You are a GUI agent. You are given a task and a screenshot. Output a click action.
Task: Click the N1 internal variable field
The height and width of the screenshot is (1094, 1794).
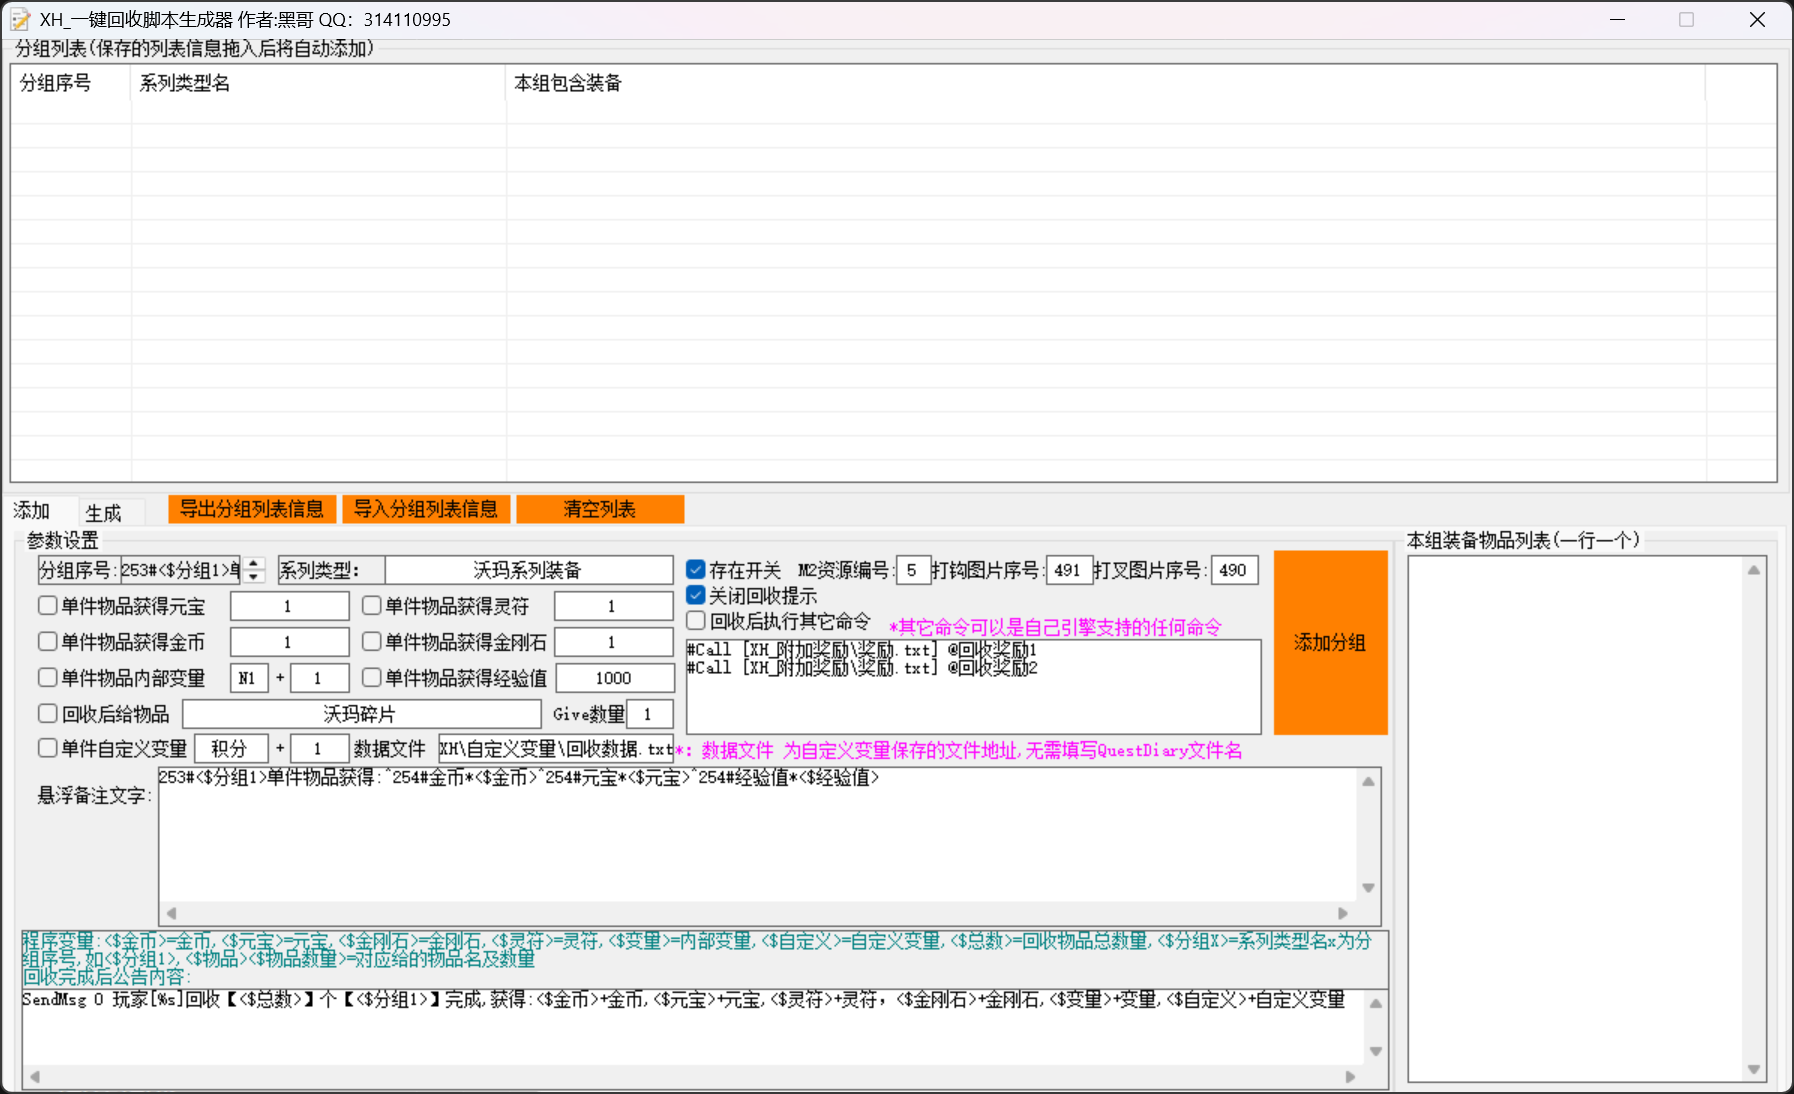[249, 678]
